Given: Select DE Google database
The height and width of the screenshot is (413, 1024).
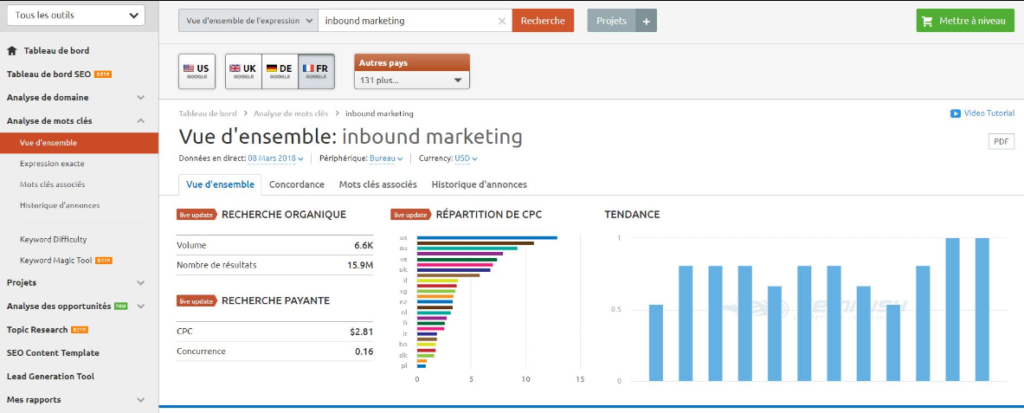Looking at the screenshot, I should [x=280, y=71].
